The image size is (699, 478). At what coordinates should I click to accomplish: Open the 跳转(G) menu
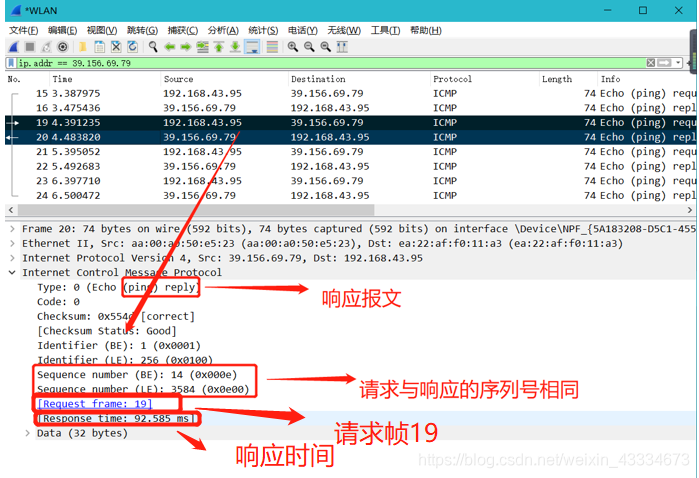pyautogui.click(x=142, y=30)
